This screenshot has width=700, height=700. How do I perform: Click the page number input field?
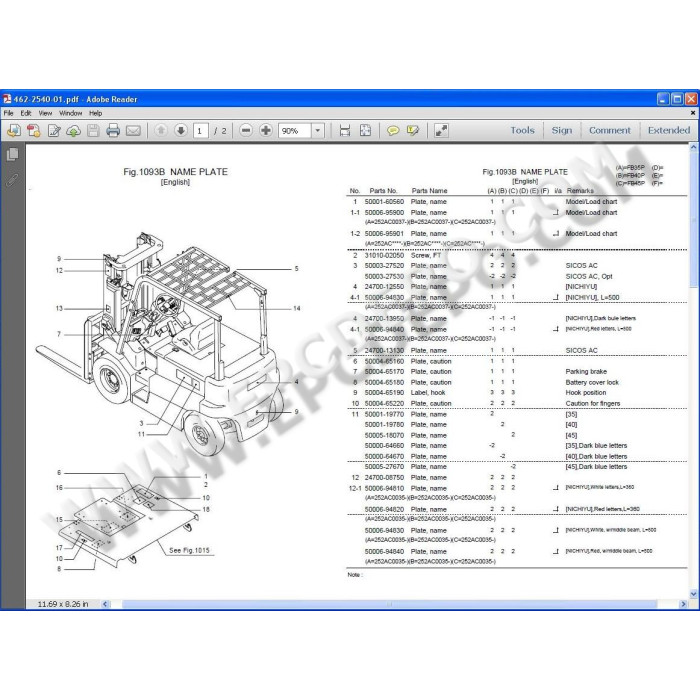click(201, 131)
